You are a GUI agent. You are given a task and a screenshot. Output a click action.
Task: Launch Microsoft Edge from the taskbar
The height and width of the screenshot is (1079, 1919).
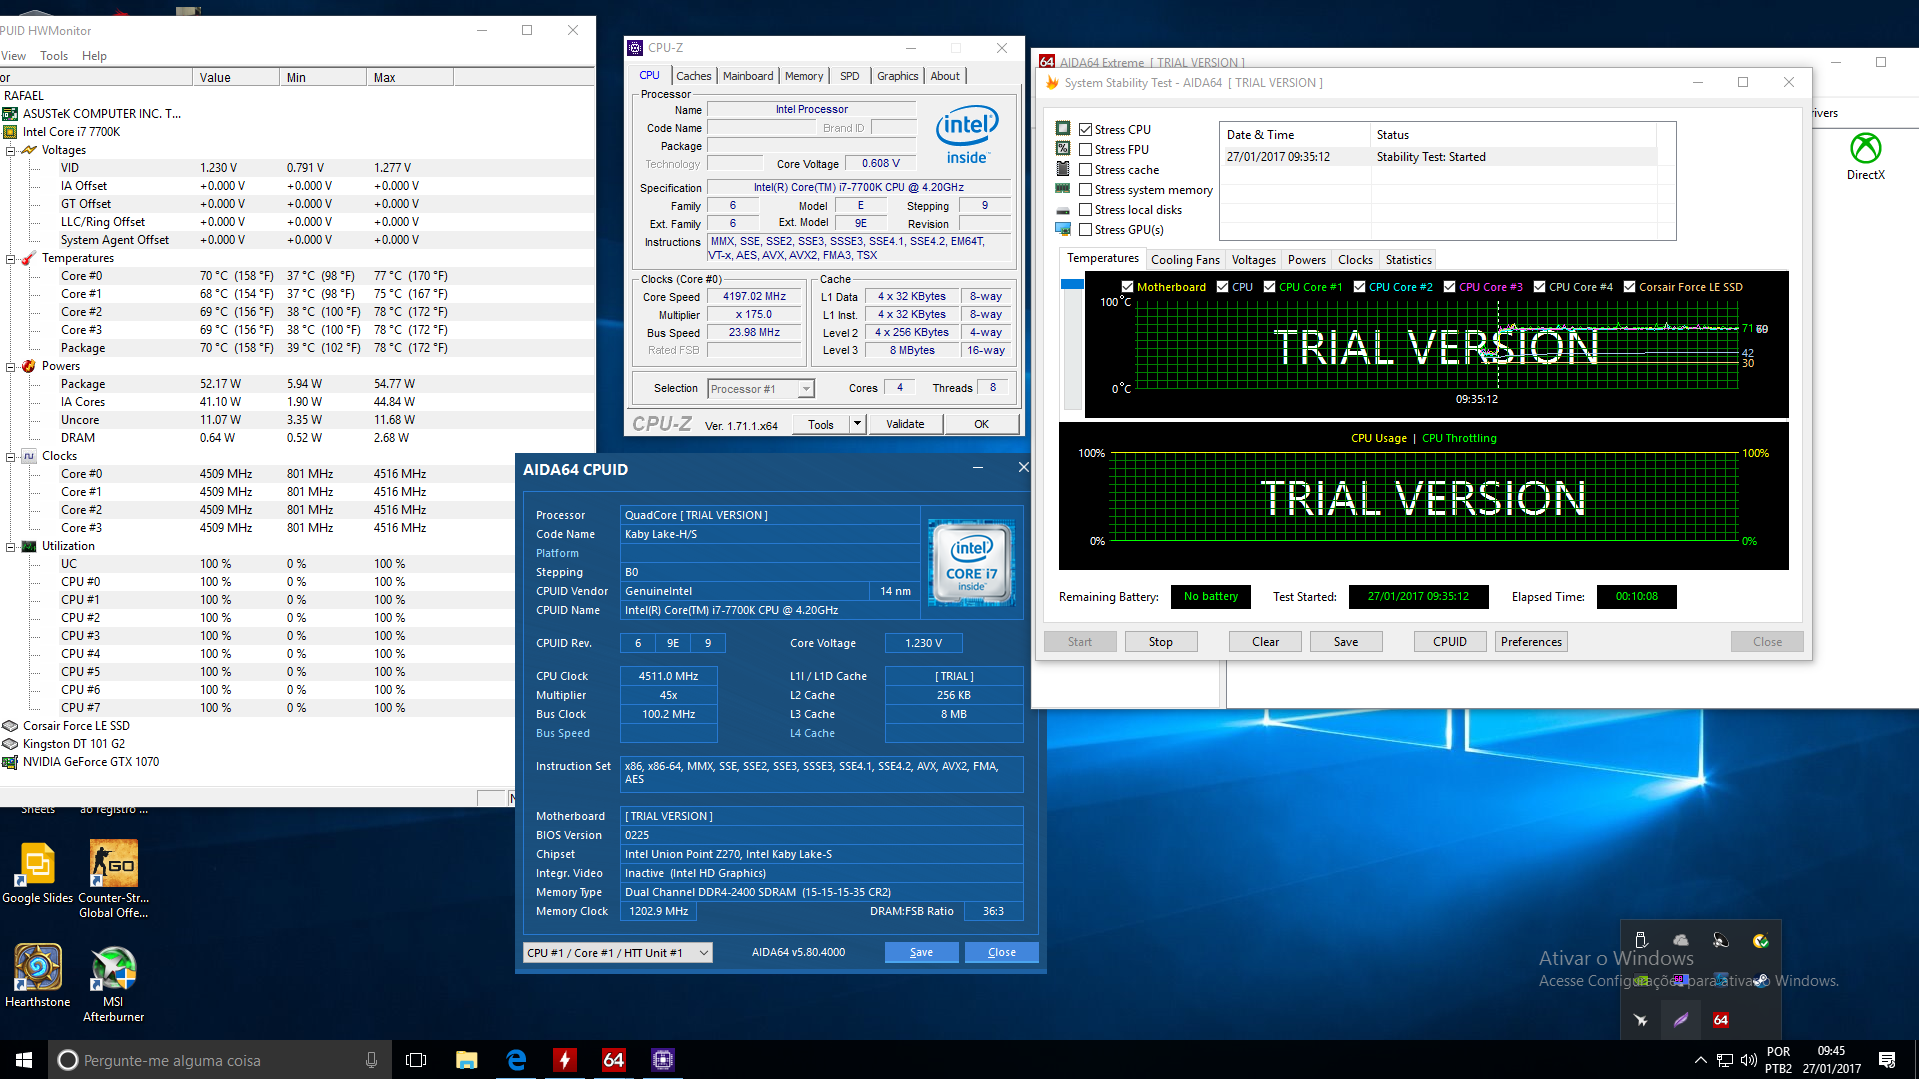click(x=516, y=1060)
